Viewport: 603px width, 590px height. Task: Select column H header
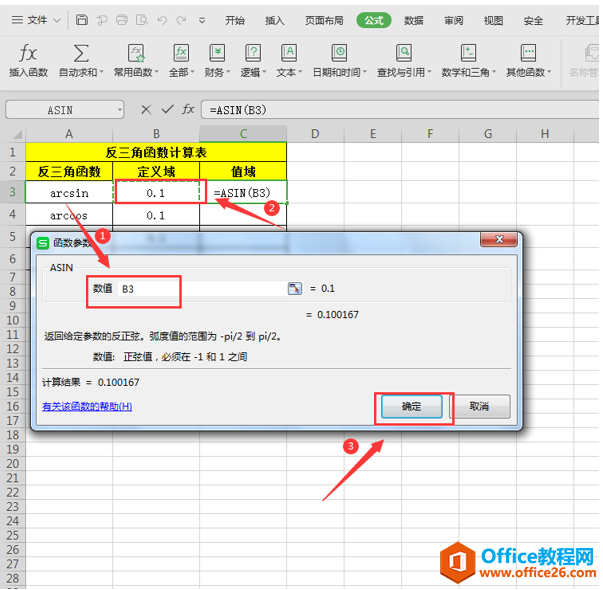[x=545, y=134]
